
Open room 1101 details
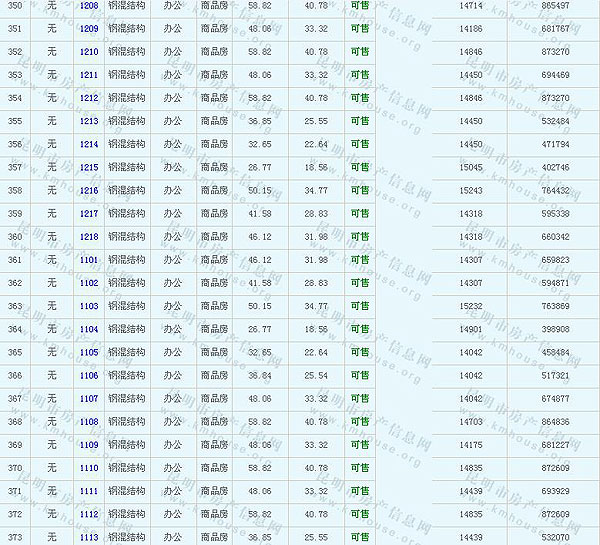(x=89, y=260)
